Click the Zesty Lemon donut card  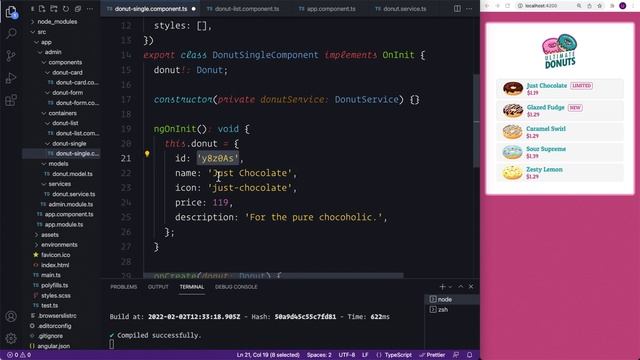(560, 173)
